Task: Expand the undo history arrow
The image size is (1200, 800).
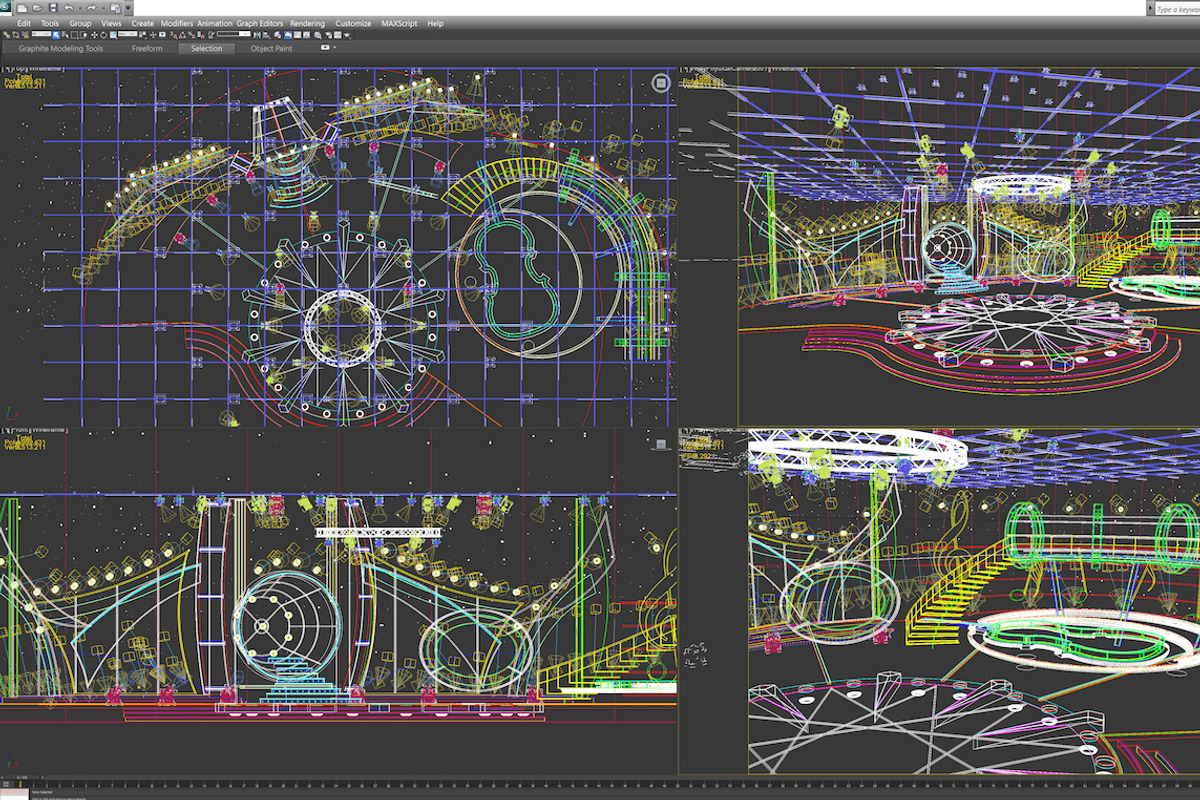Action: [x=79, y=8]
